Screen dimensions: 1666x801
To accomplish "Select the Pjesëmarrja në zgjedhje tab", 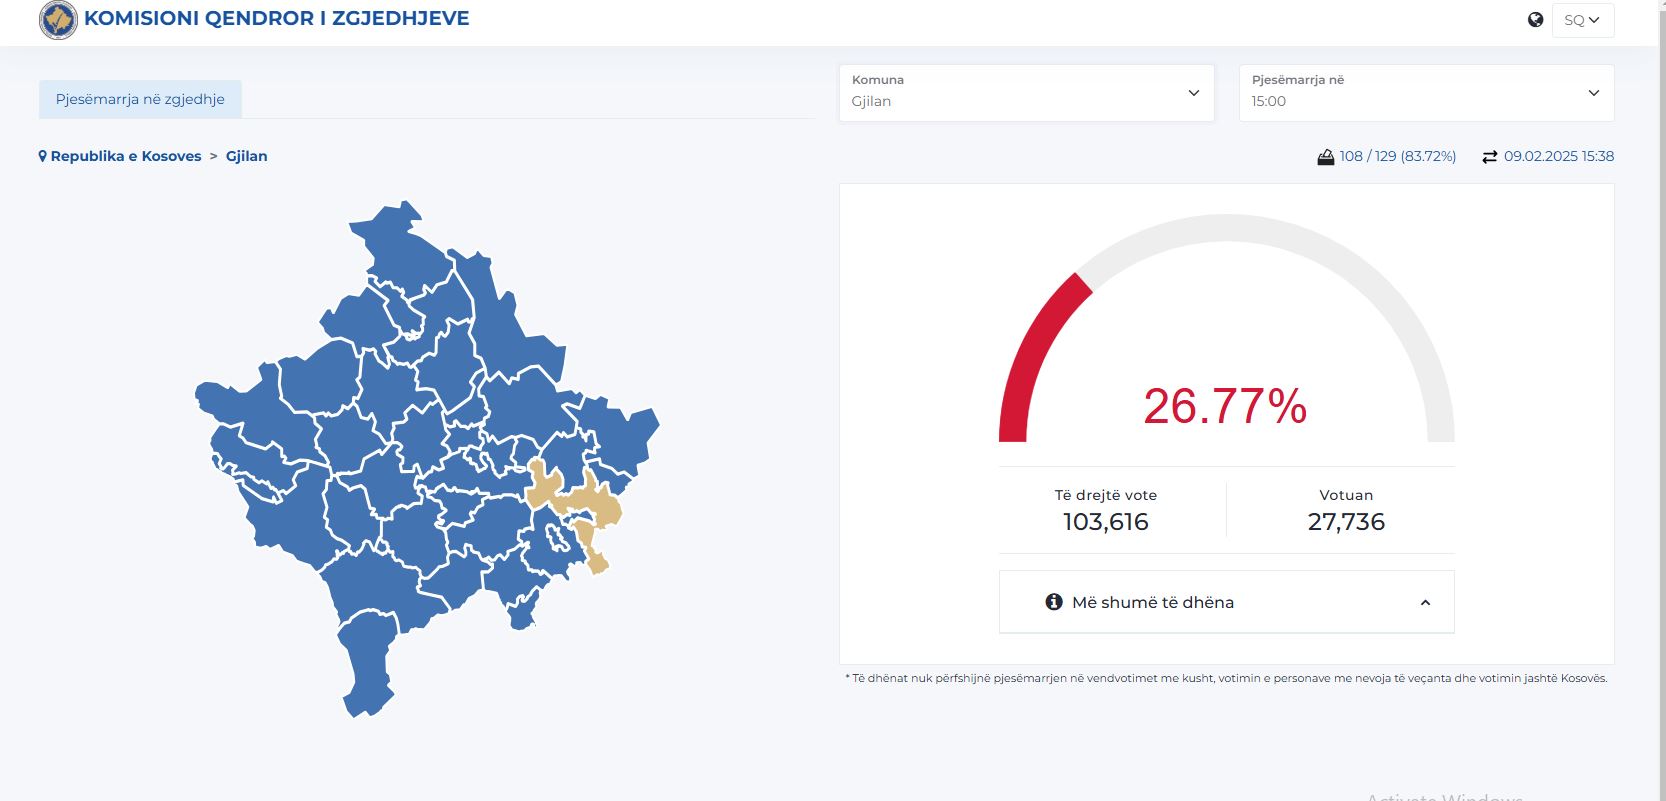I will 140,100.
